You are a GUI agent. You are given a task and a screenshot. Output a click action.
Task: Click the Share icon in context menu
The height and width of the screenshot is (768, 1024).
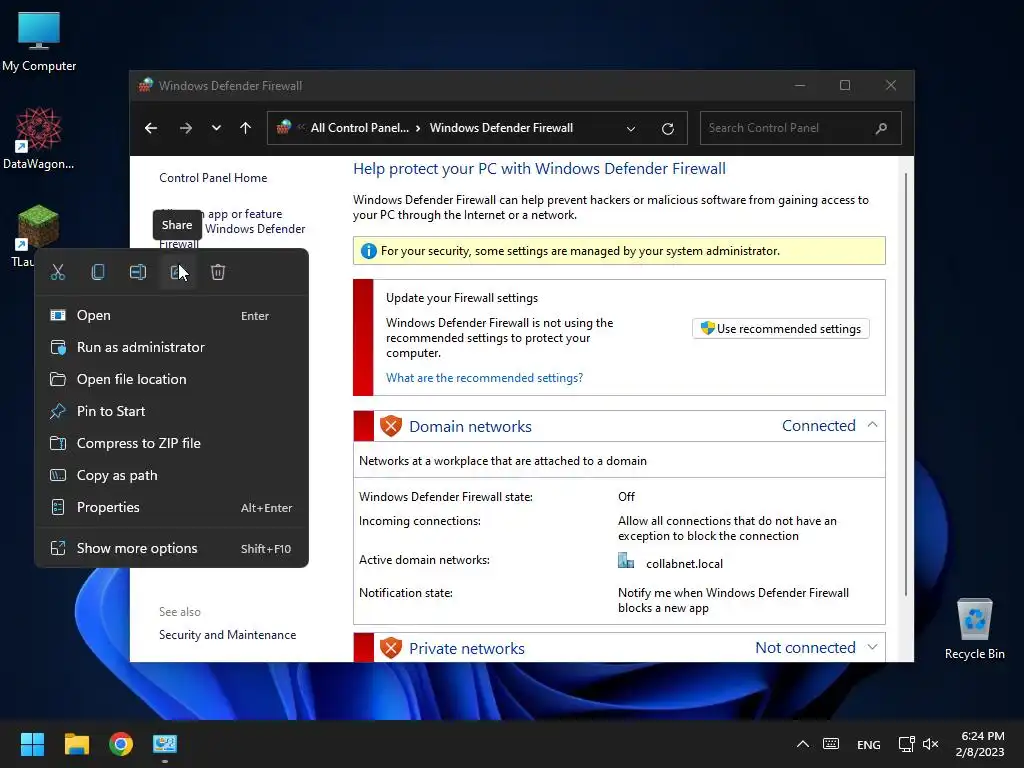[x=178, y=272]
